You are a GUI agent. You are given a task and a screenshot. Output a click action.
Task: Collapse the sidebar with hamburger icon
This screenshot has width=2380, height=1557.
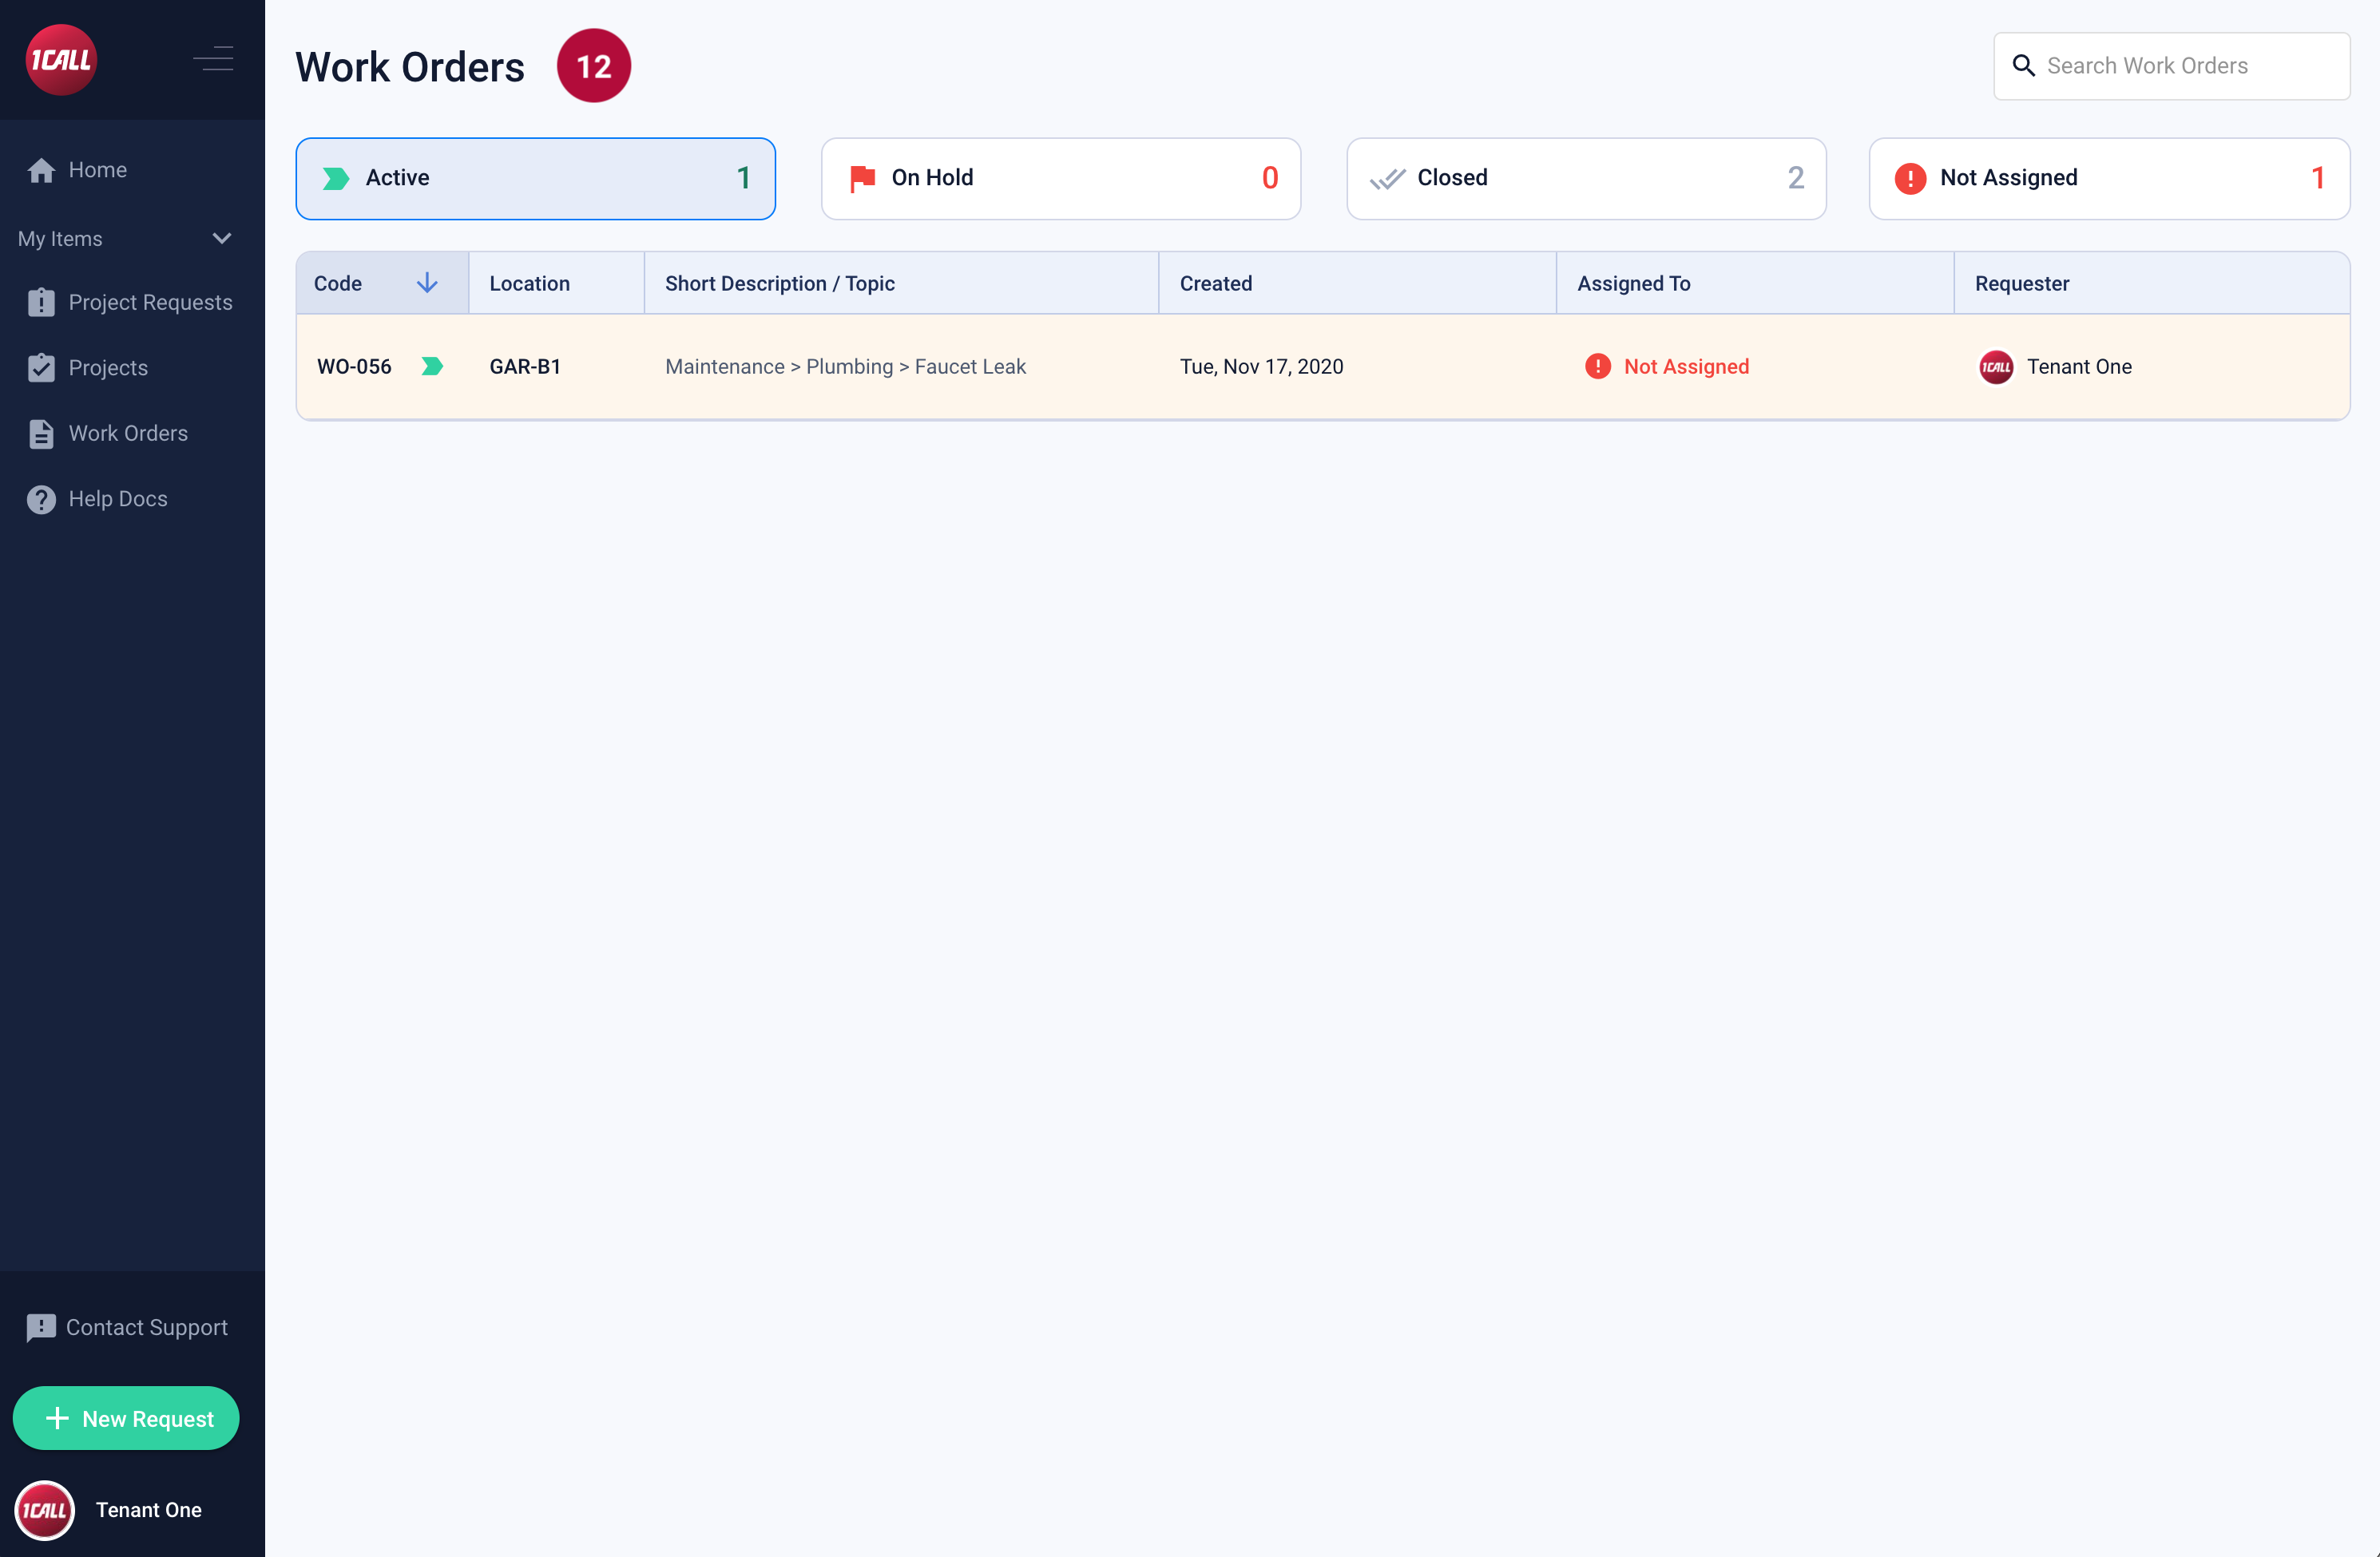[213, 59]
